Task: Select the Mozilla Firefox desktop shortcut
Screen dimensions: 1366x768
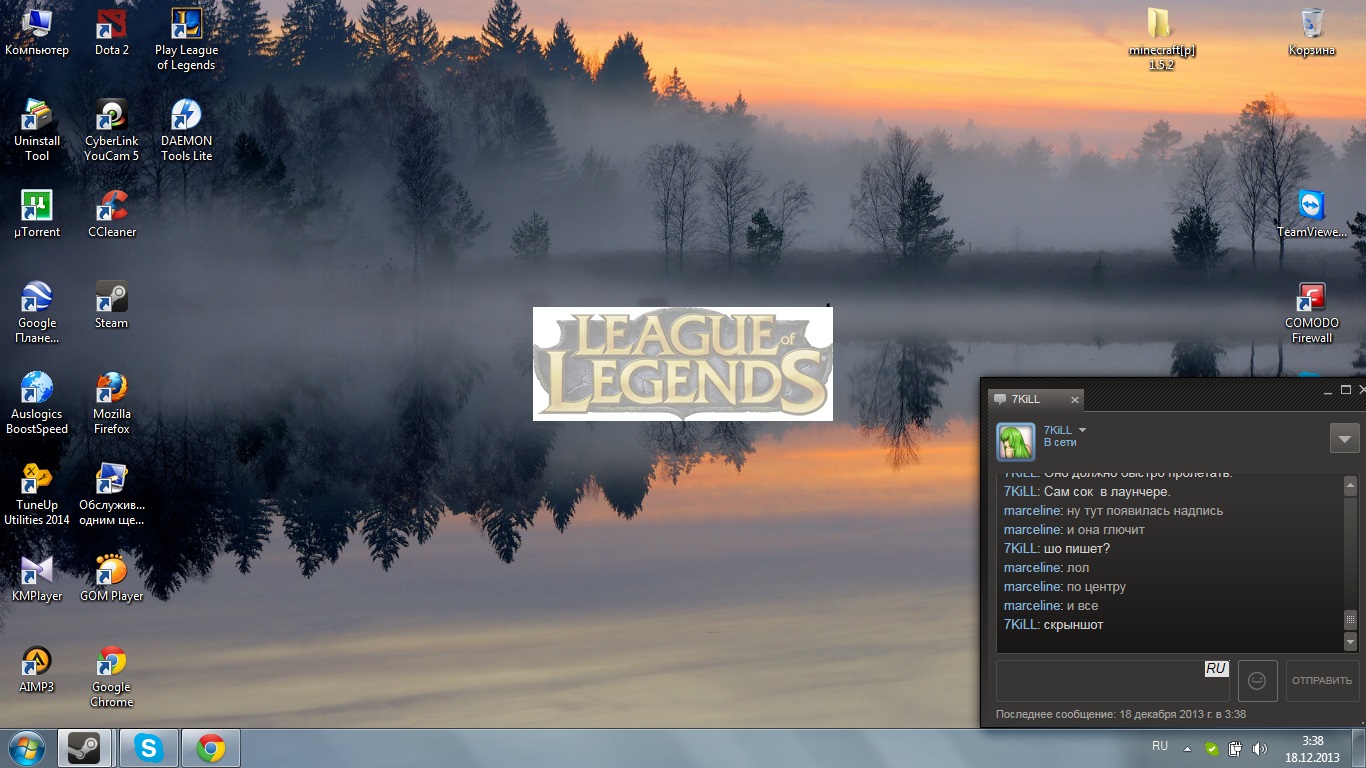Action: pos(112,403)
